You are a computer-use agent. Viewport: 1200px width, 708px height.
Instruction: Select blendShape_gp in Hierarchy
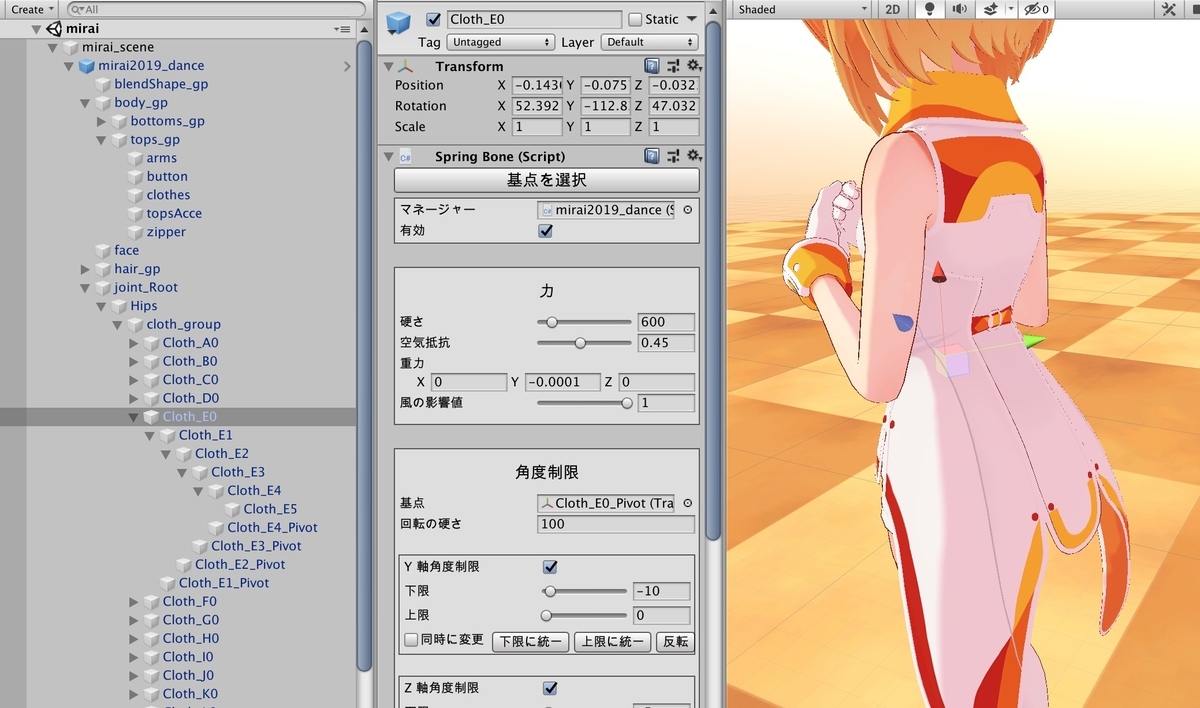[161, 84]
